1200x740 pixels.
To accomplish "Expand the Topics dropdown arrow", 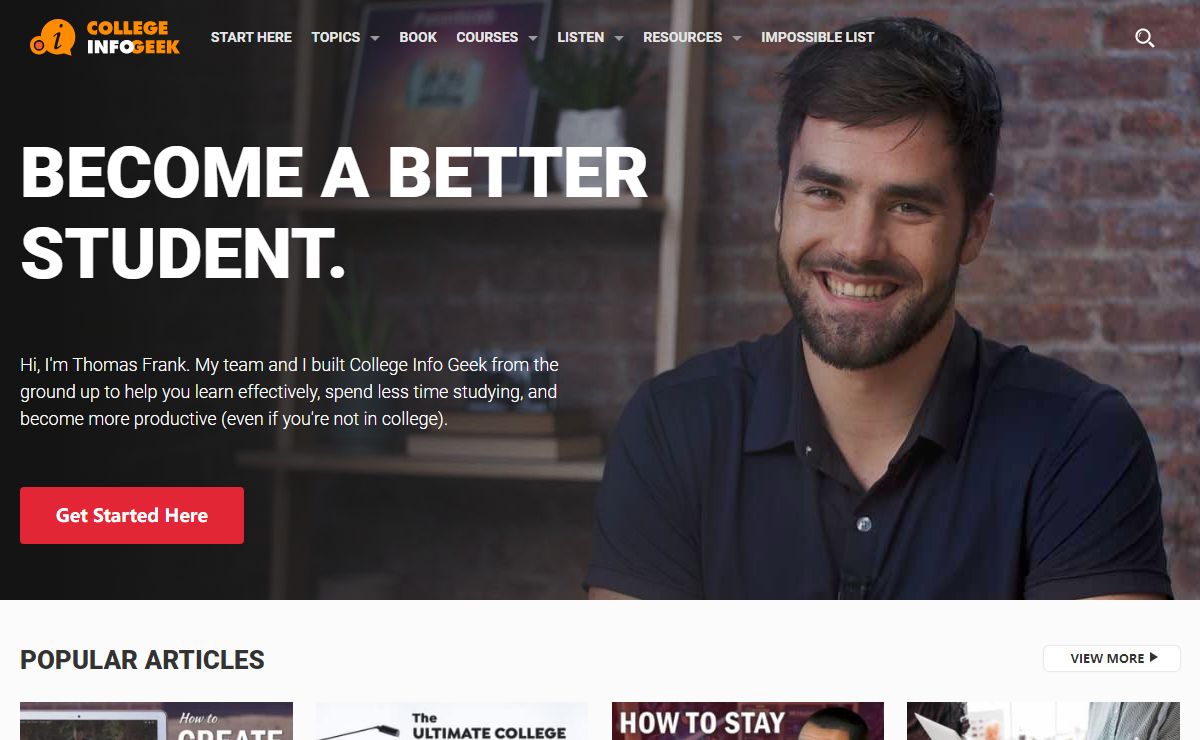I will point(375,38).
